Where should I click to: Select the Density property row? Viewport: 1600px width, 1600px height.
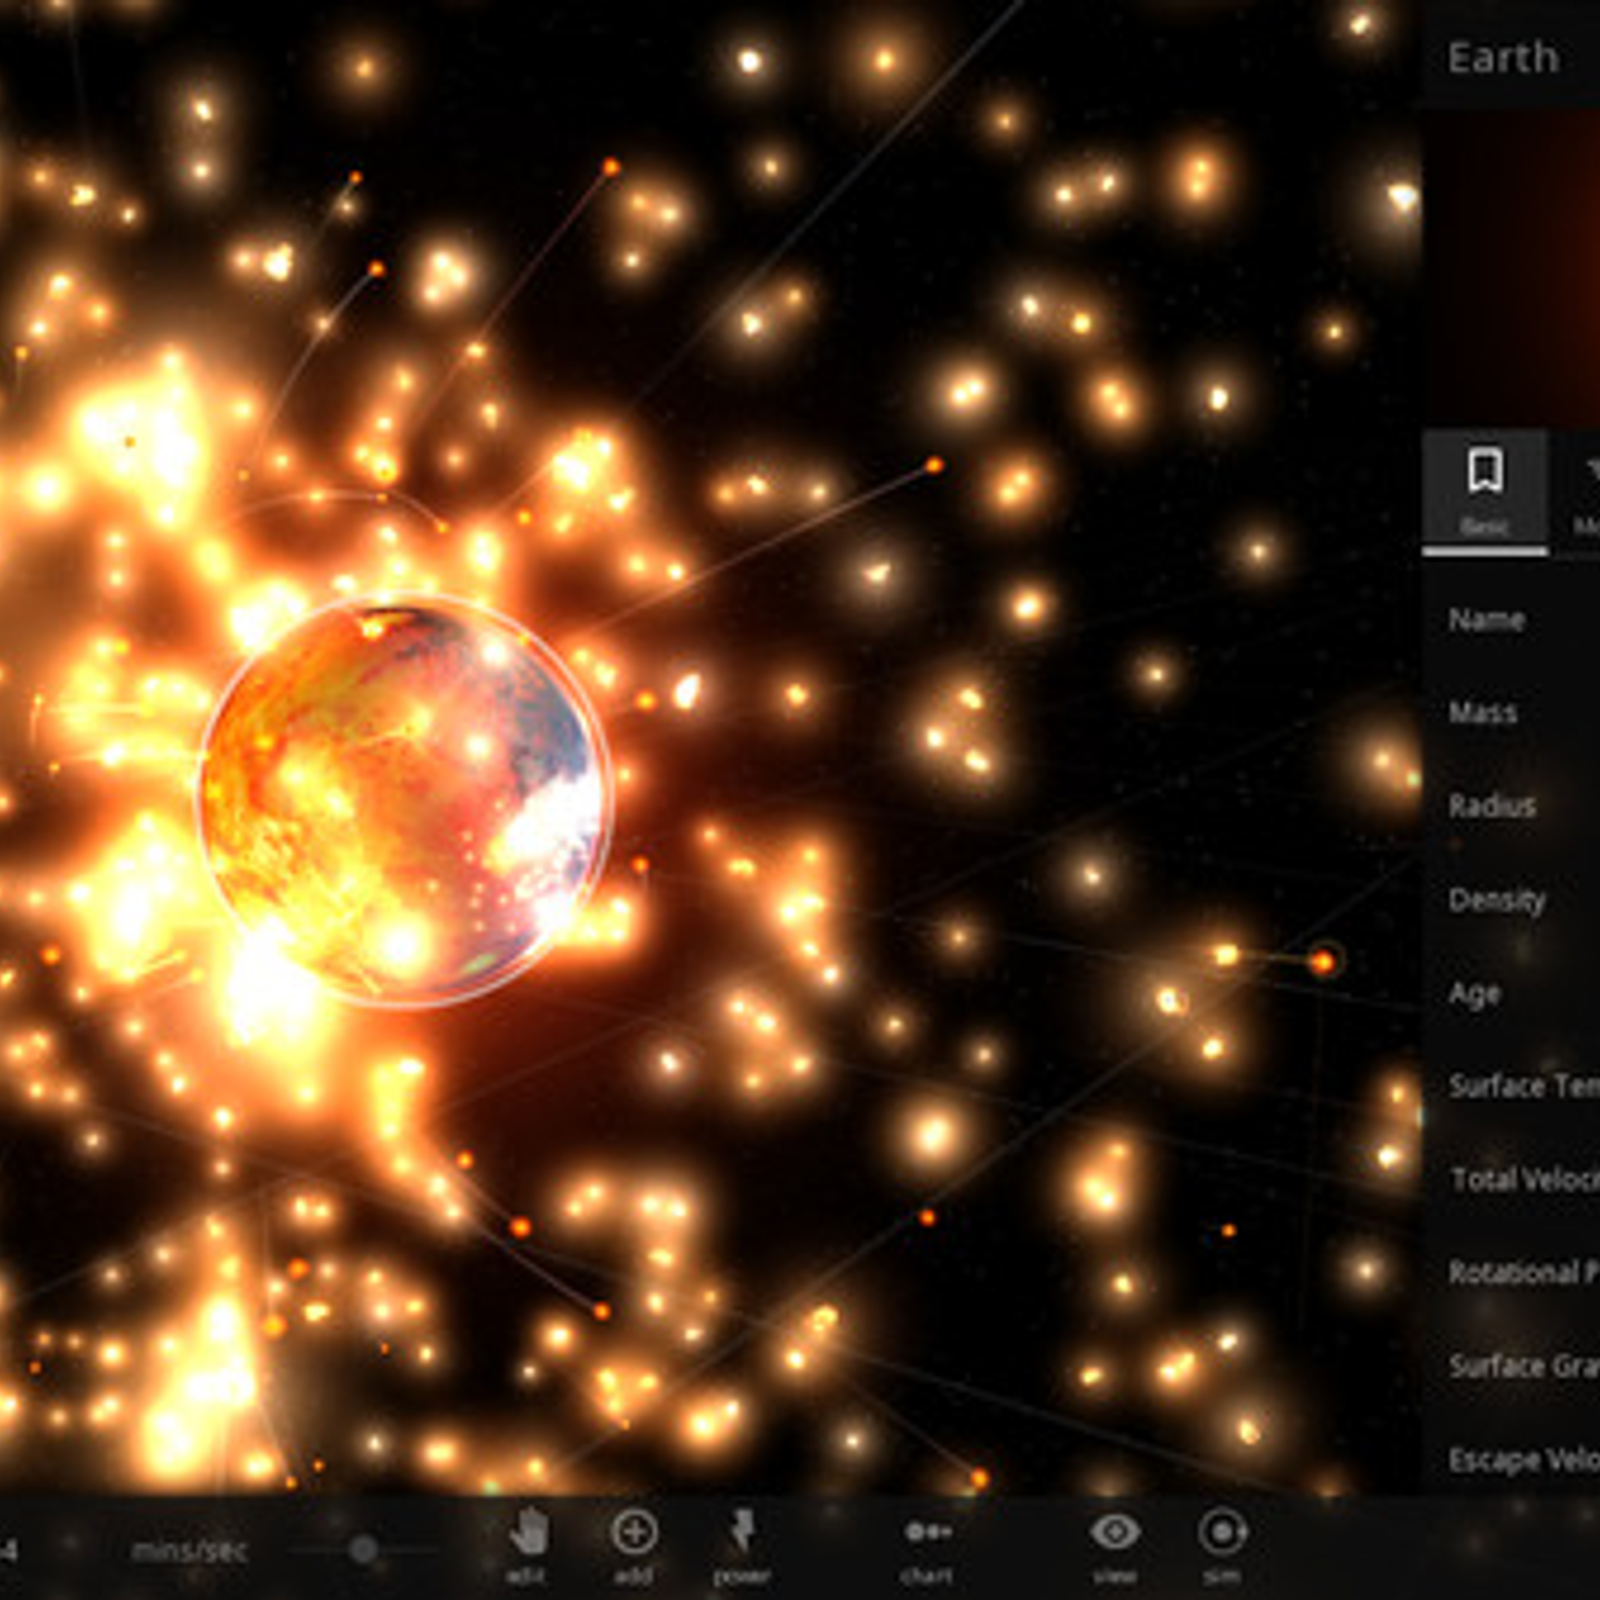click(x=1511, y=899)
